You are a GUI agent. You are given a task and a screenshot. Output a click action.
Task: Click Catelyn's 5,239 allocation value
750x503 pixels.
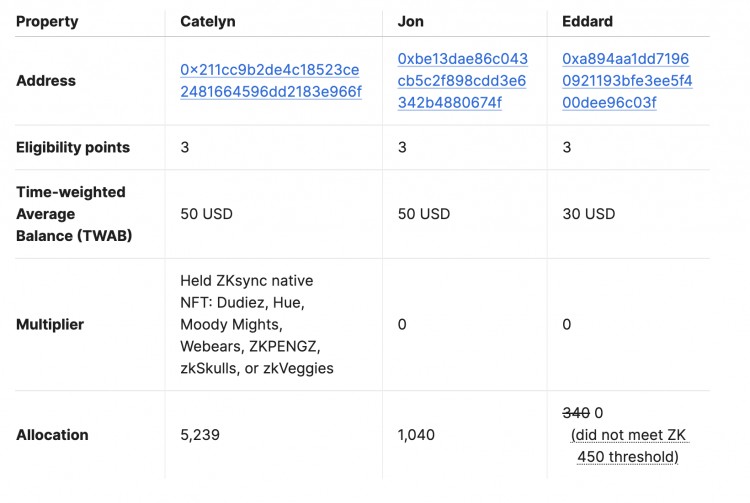[x=200, y=435]
